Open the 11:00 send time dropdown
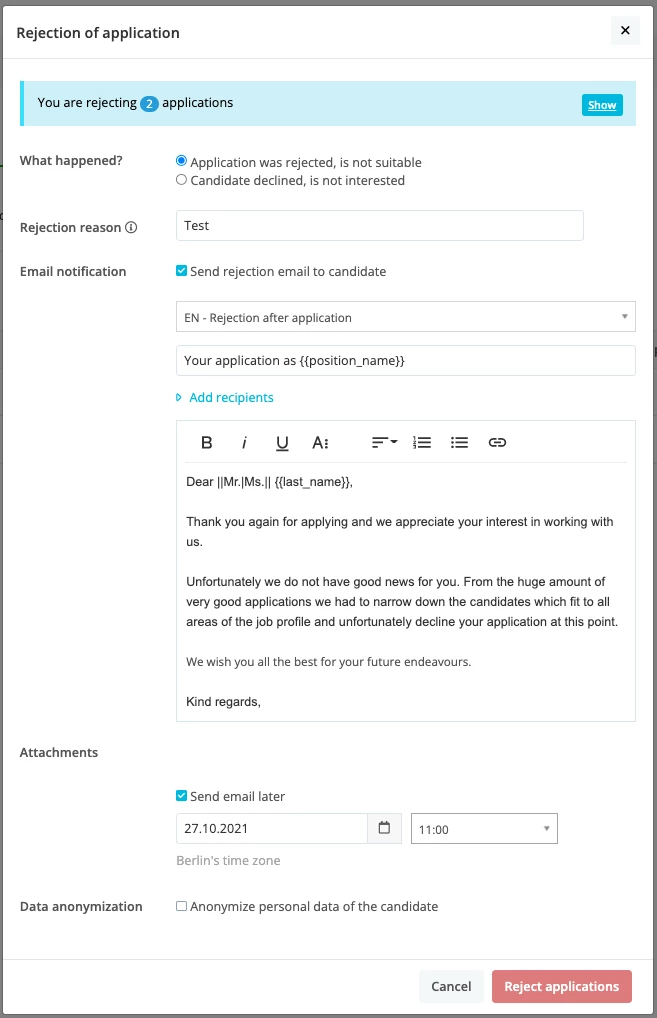This screenshot has width=657, height=1018. tap(484, 829)
